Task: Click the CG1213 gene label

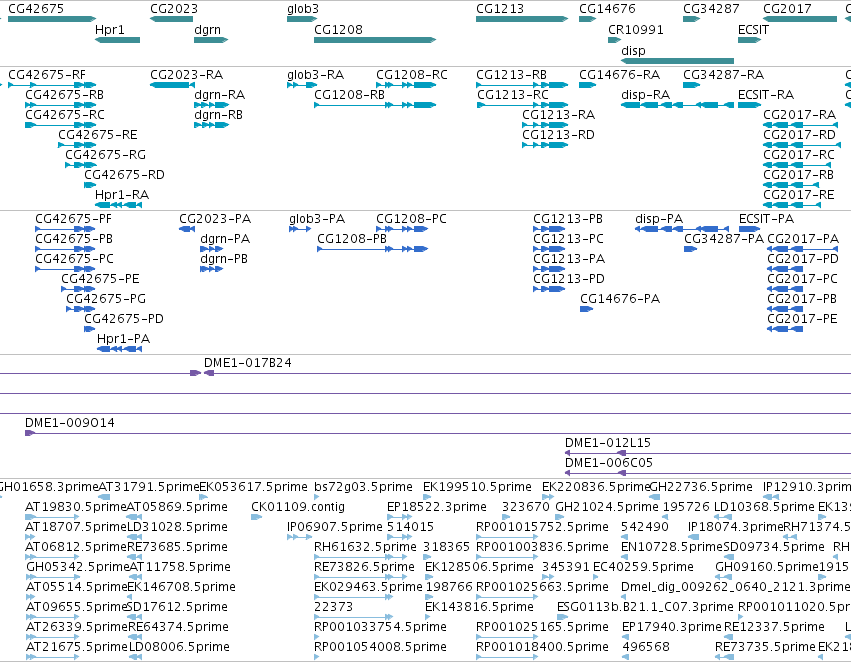Action: click(500, 9)
